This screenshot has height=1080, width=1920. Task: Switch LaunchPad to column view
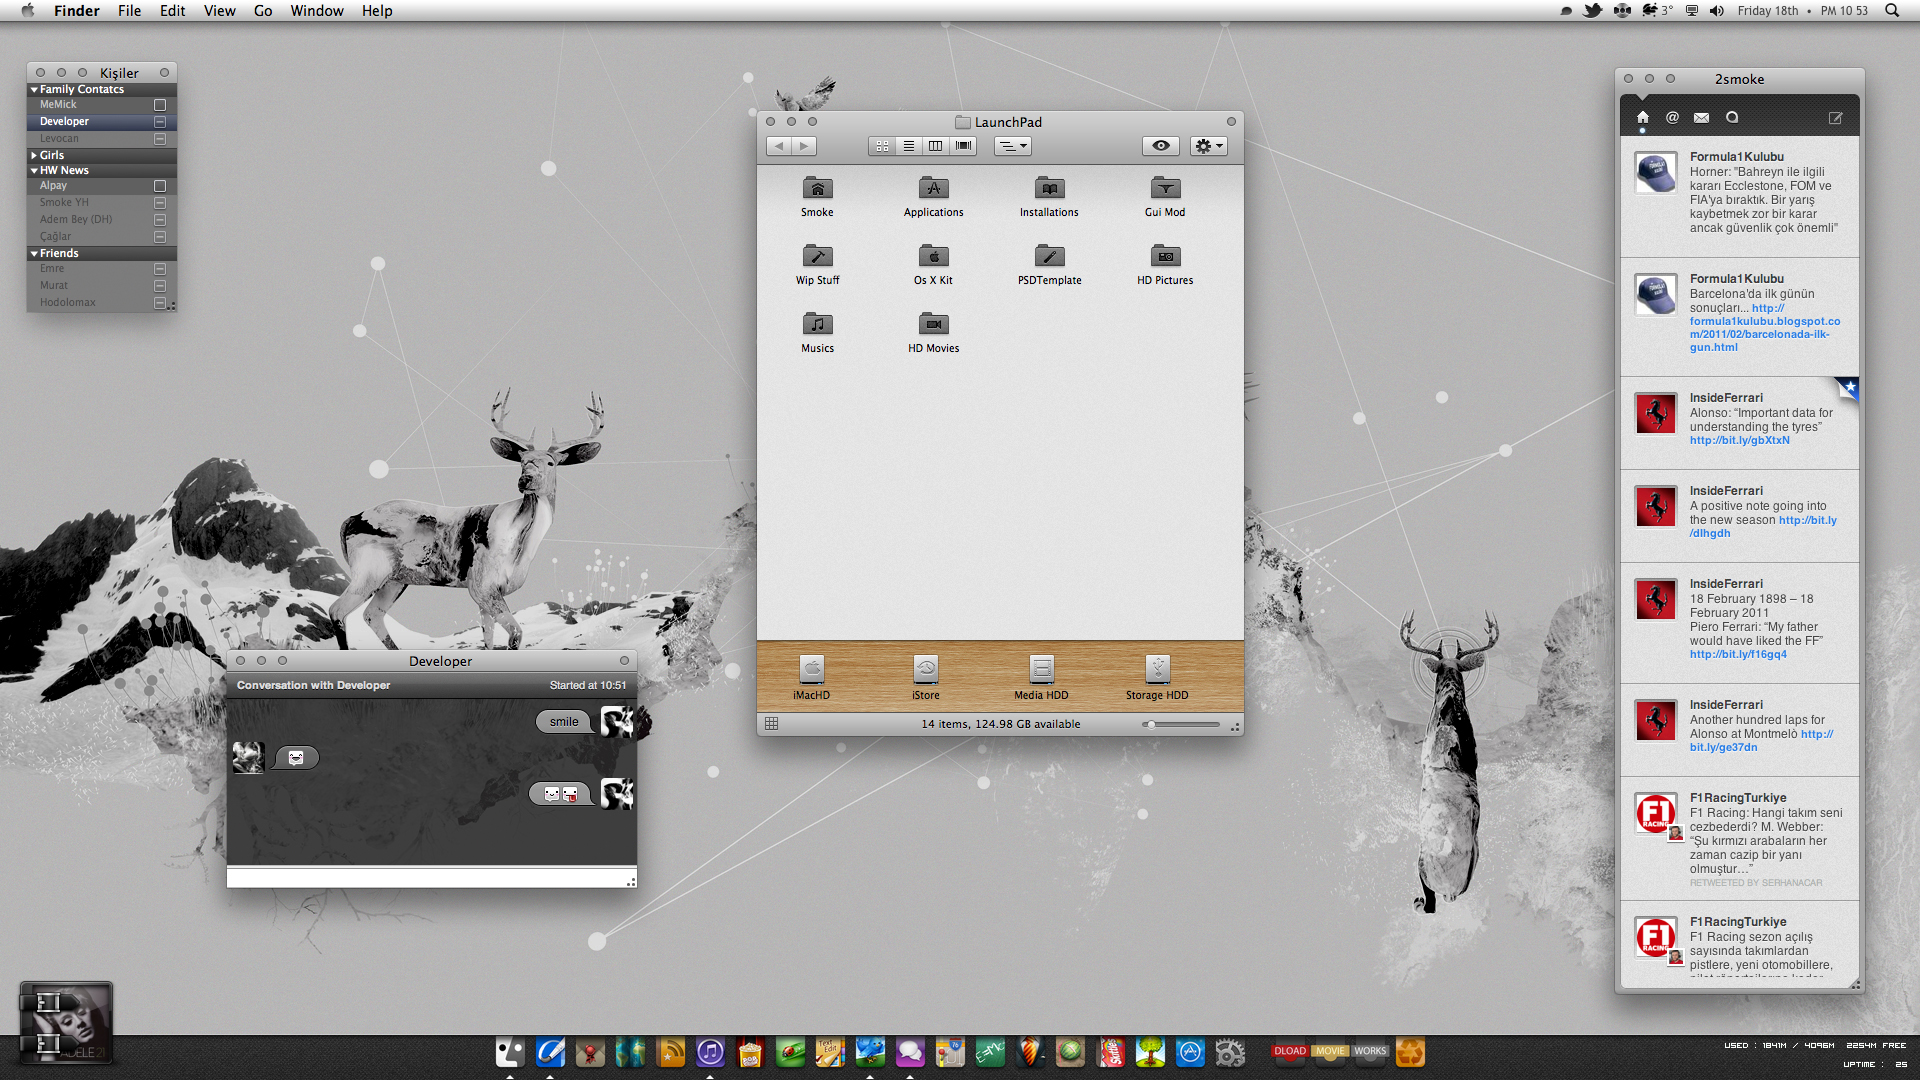(935, 146)
